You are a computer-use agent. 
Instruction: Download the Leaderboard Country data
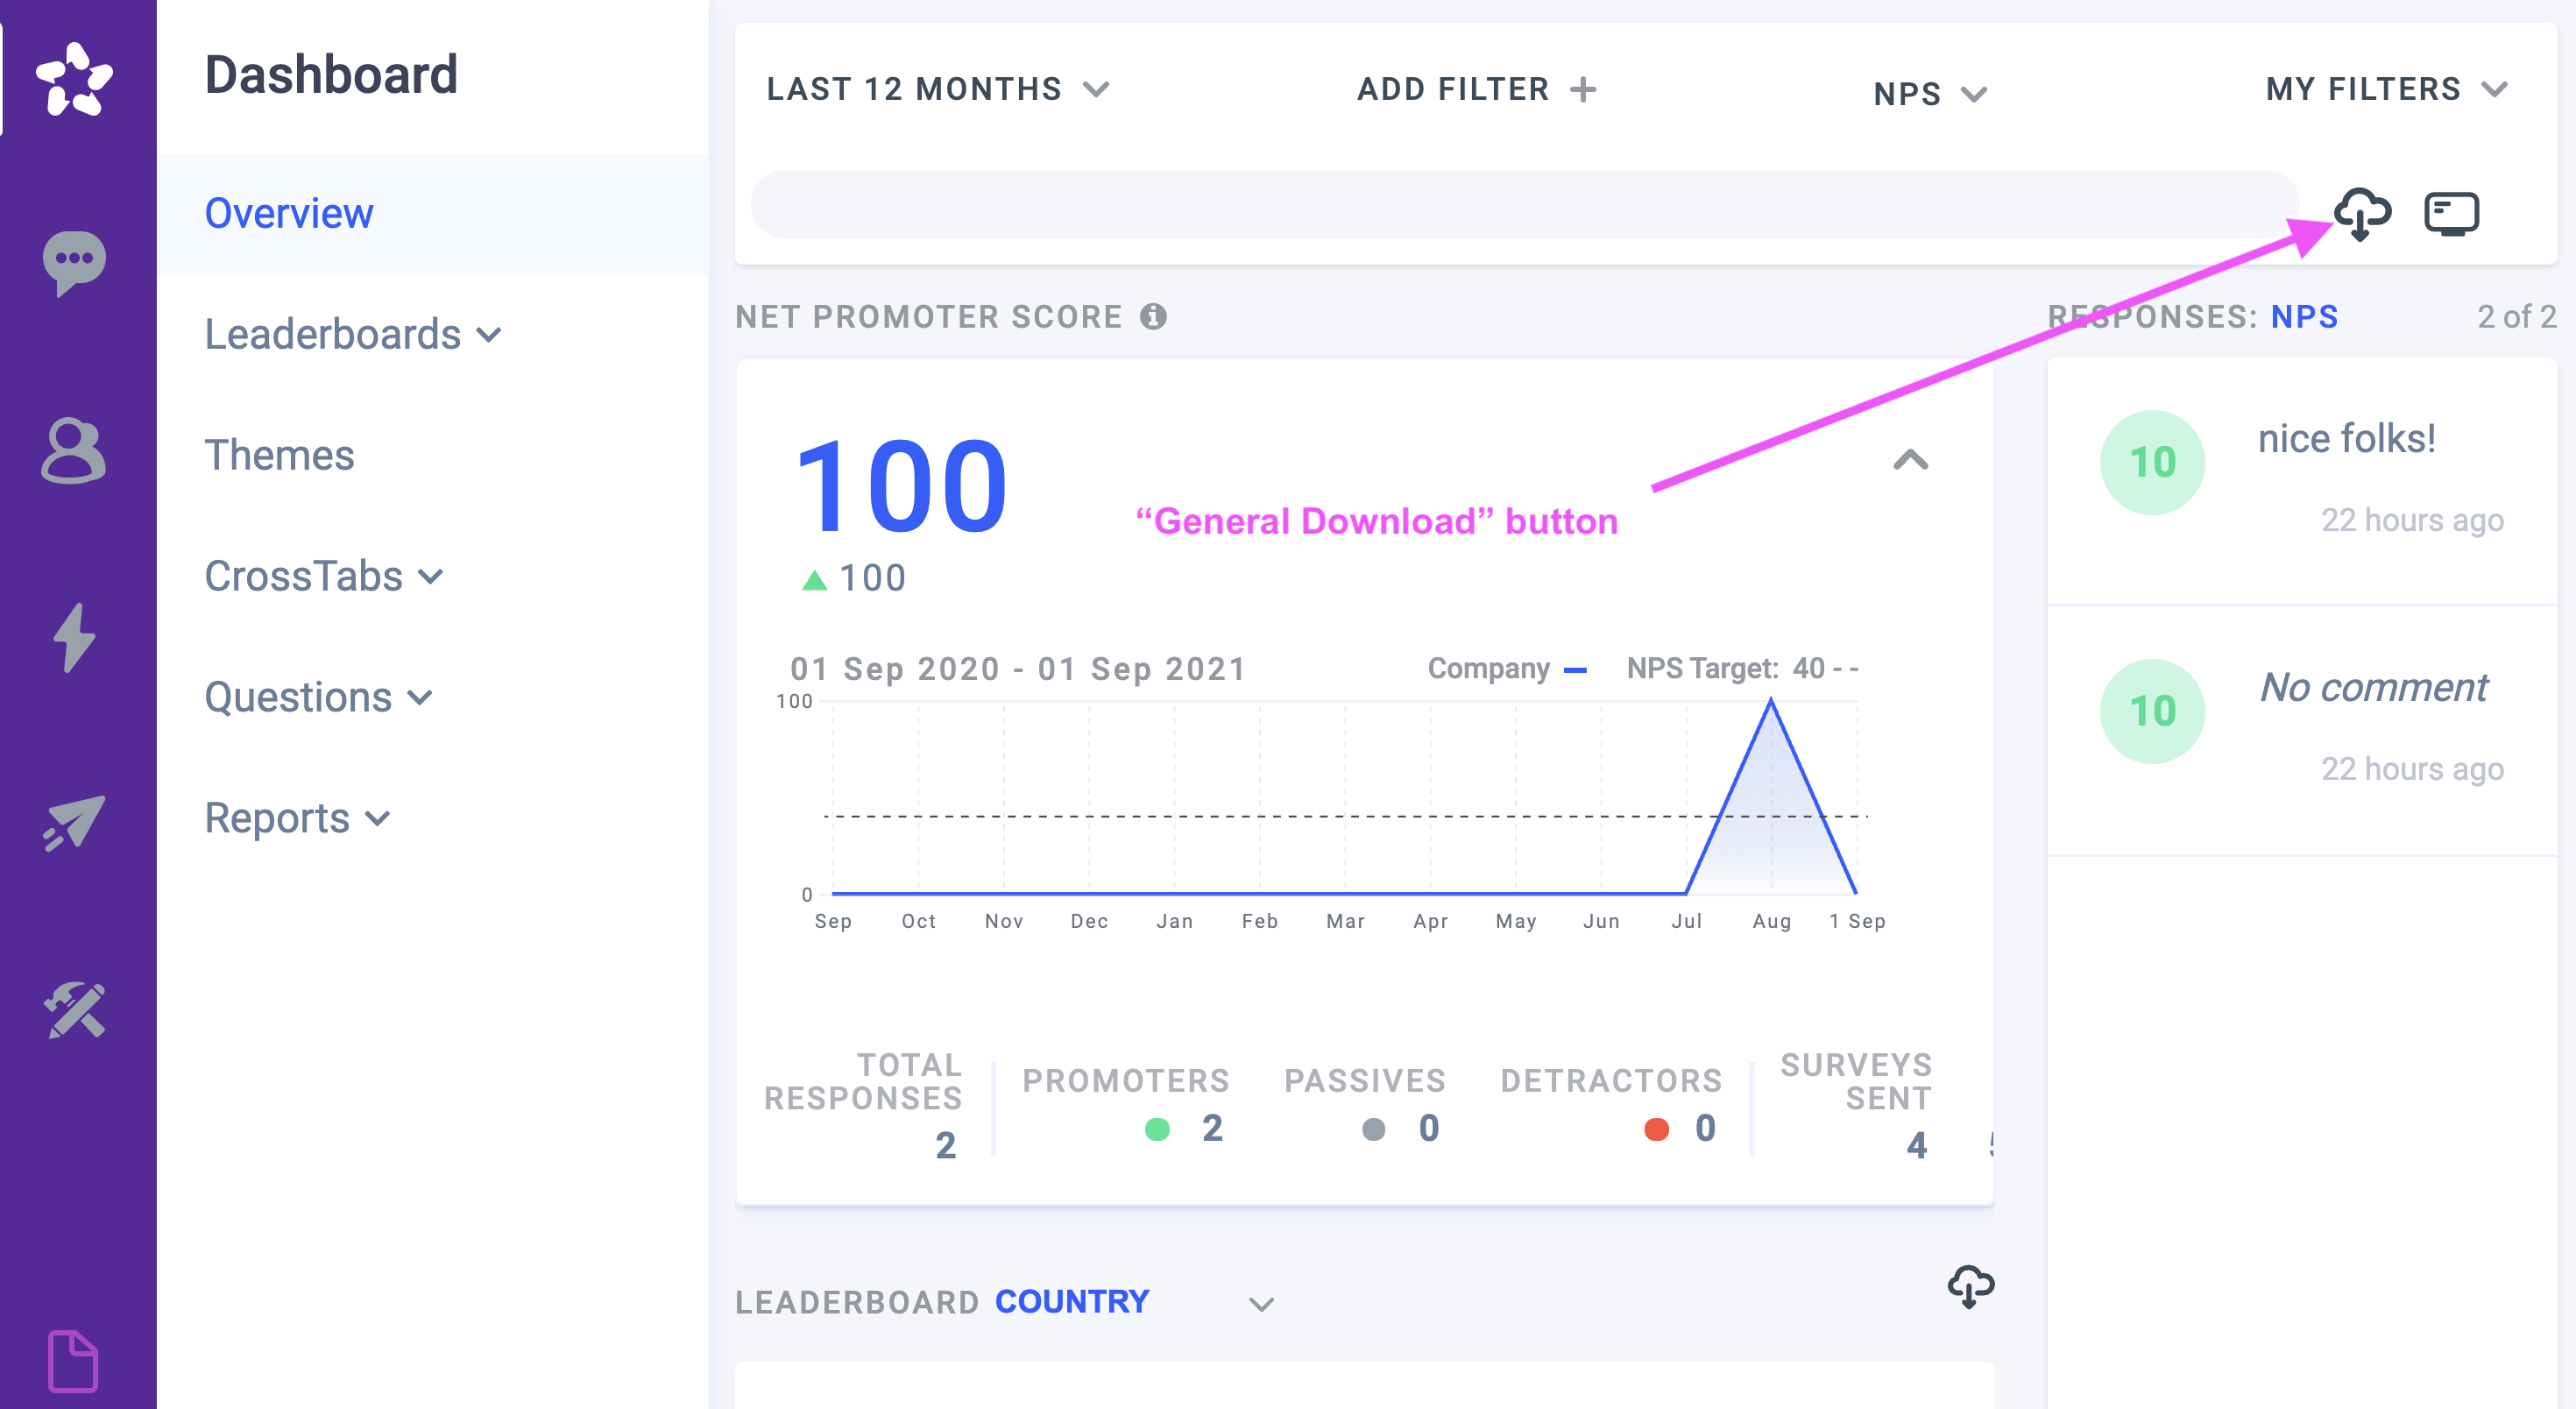pos(1970,1286)
